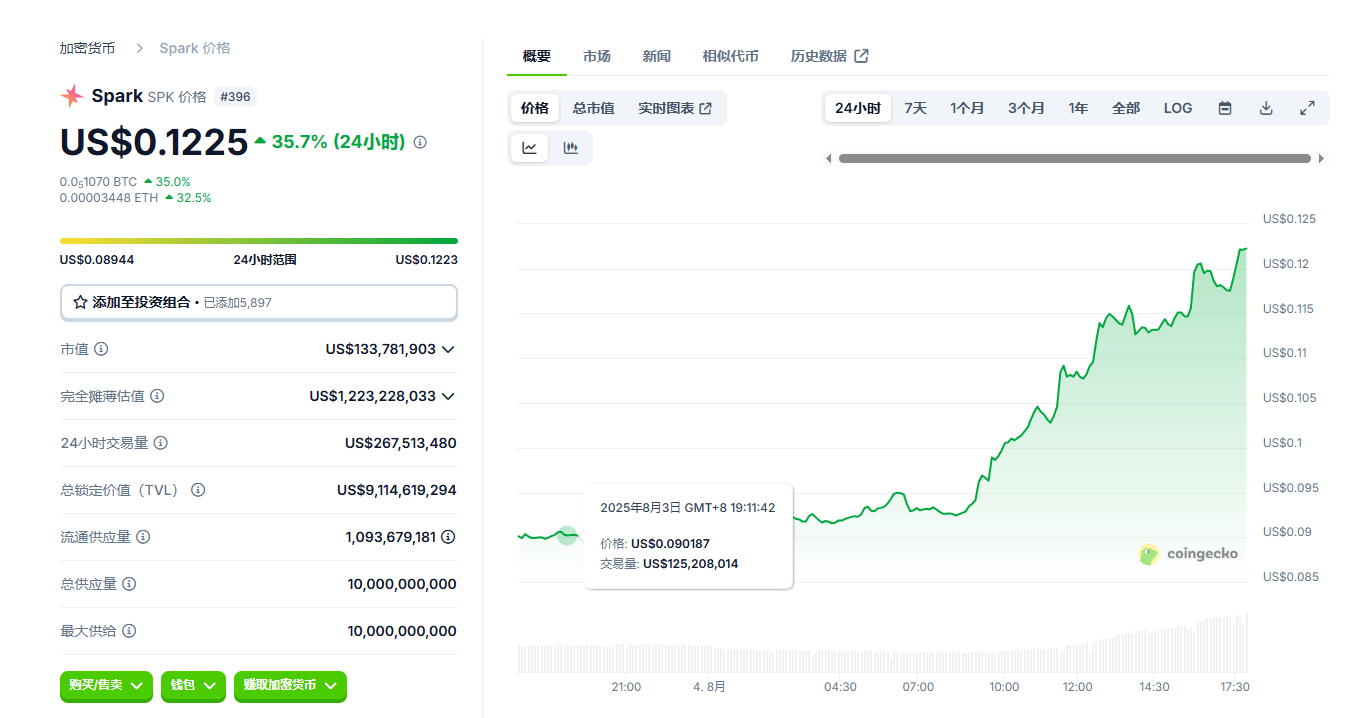
Task: Open the 24-hour change info icon
Action: [x=420, y=143]
